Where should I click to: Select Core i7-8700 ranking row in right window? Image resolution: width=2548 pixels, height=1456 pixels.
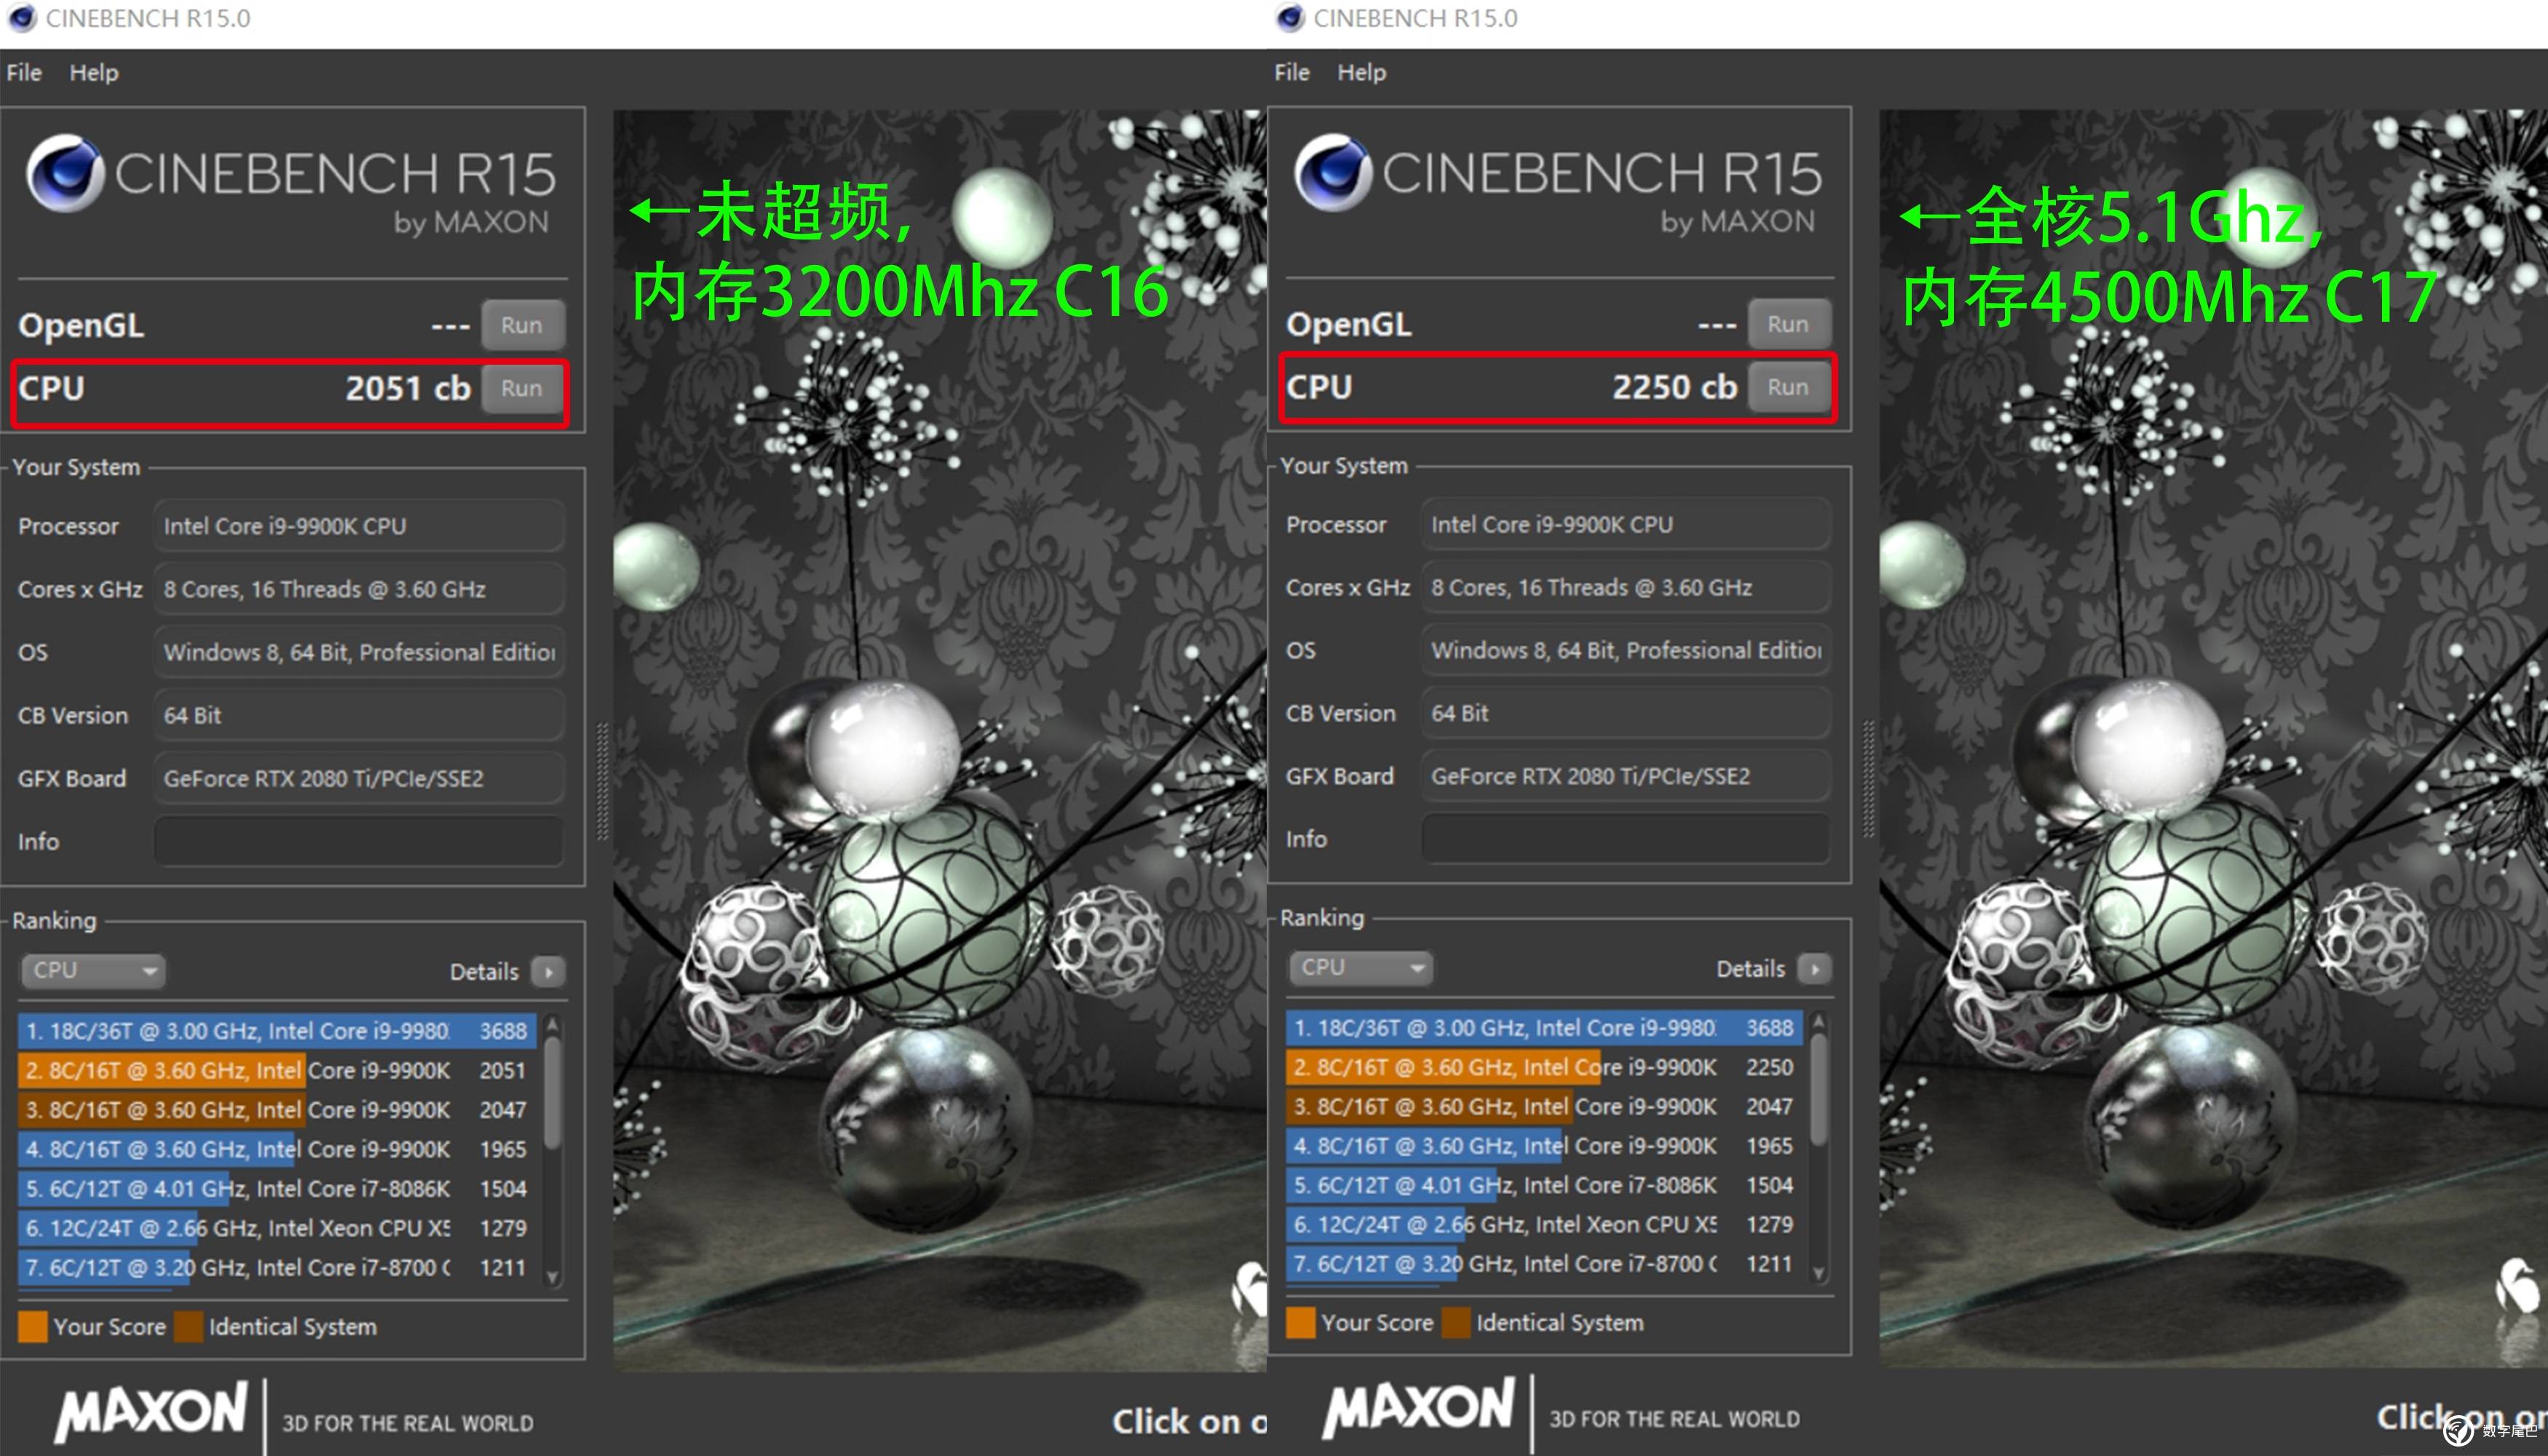click(x=1544, y=1264)
